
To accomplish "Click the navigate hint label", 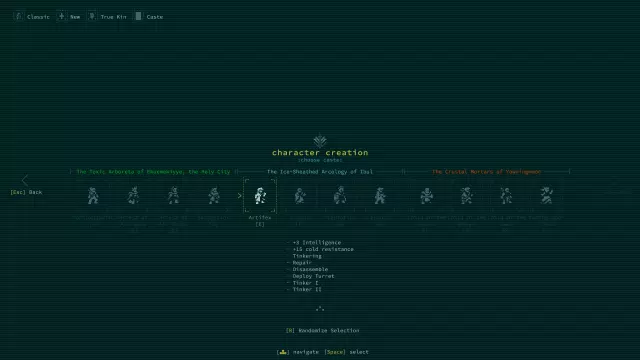I will point(306,352).
